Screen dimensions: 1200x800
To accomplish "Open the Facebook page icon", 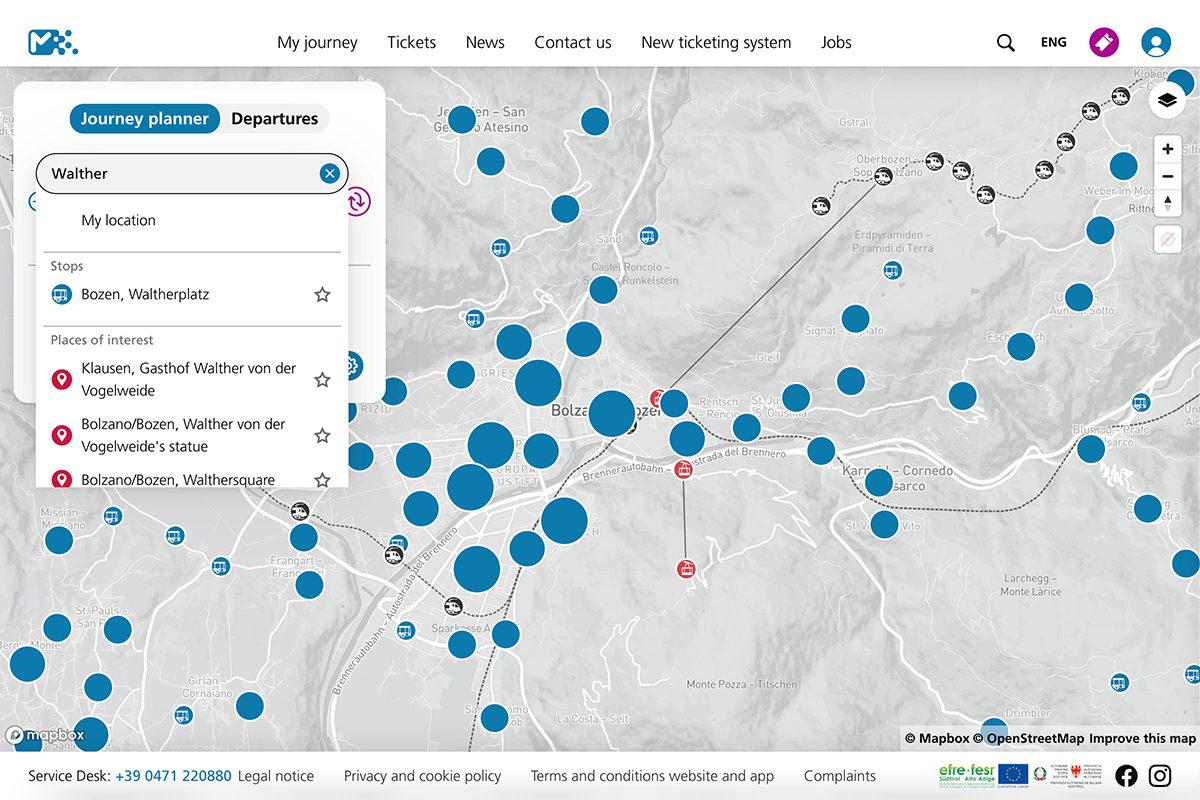I will (1126, 775).
